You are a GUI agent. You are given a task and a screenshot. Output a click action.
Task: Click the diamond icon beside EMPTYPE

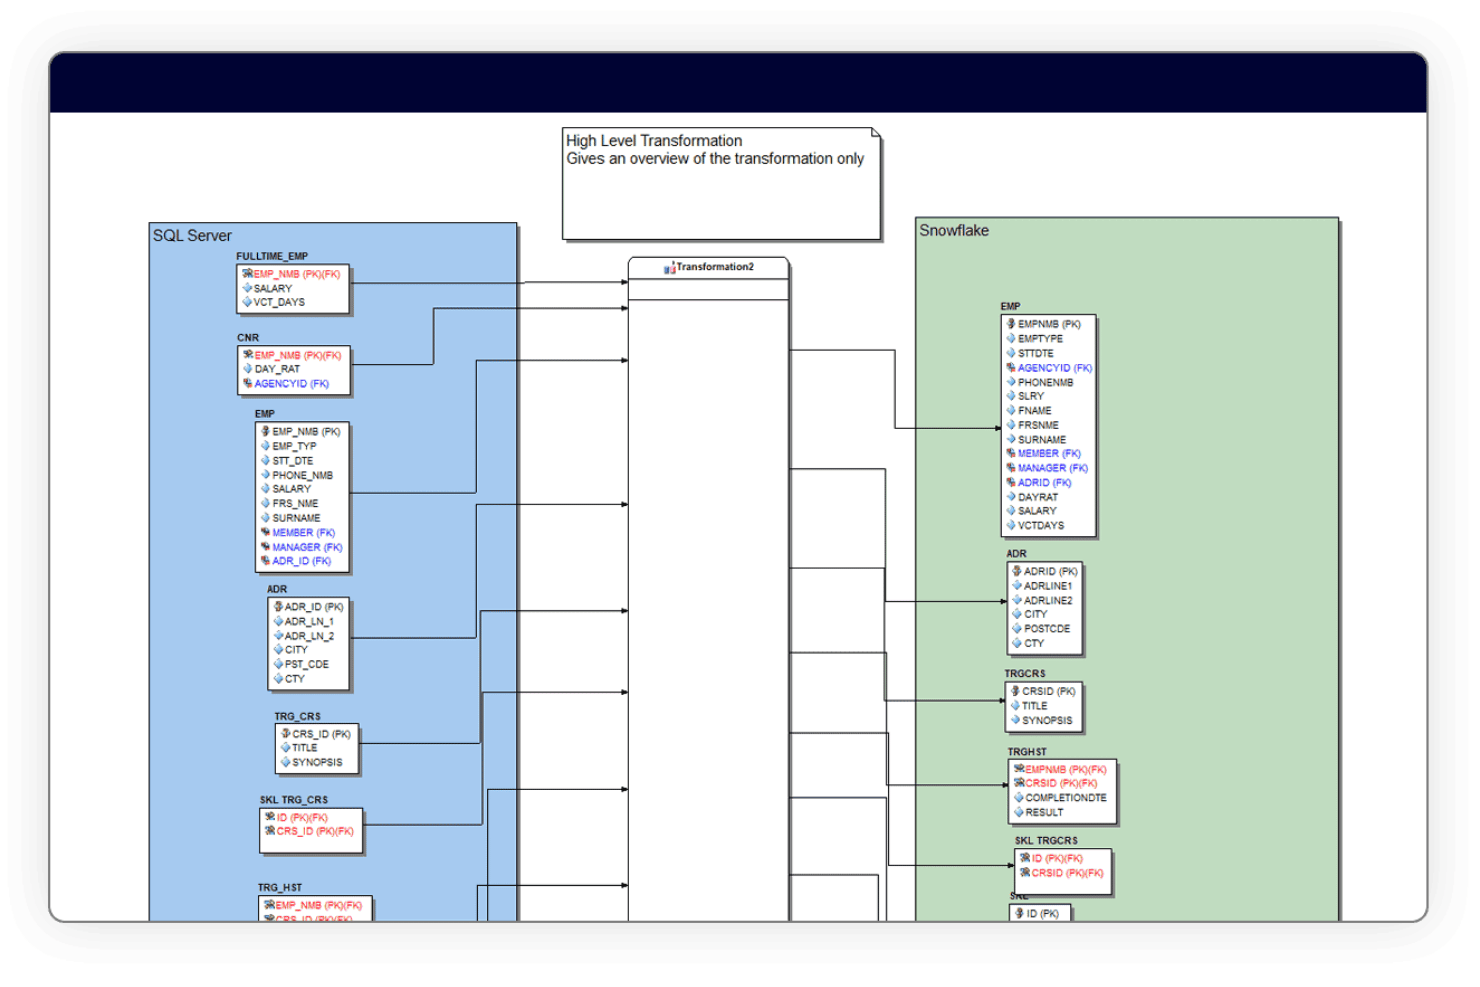1011,339
